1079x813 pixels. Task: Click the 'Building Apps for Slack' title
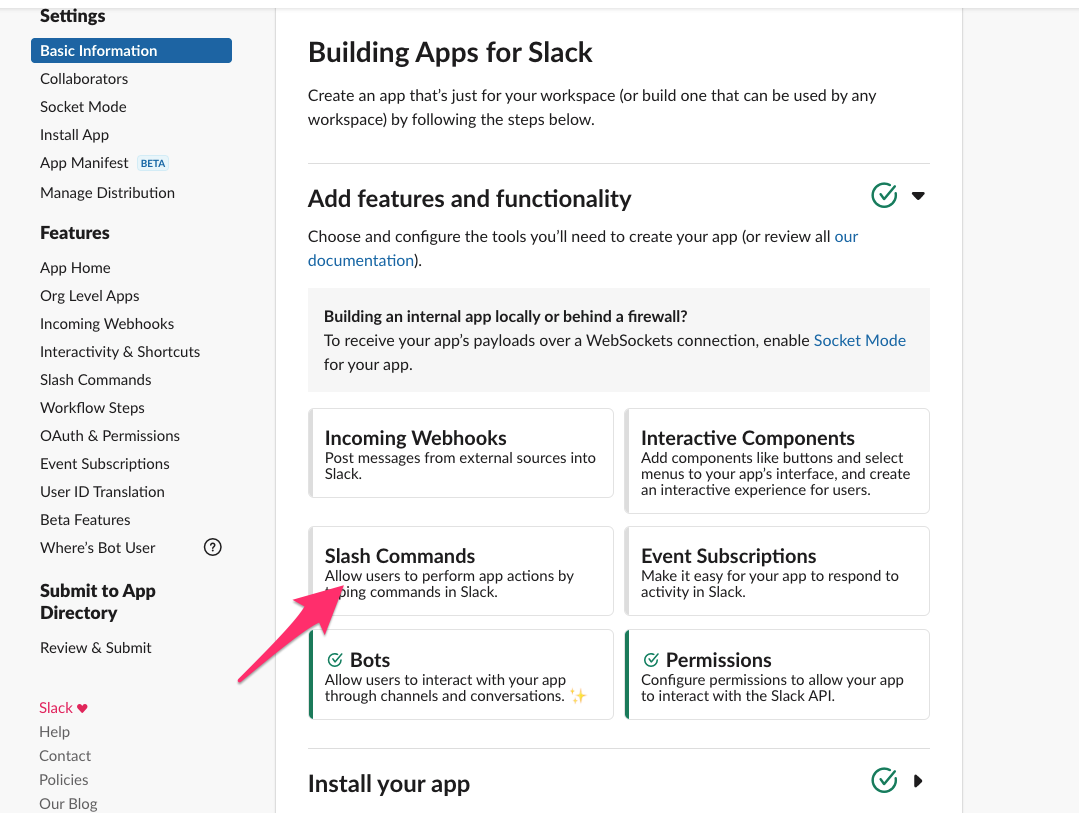(450, 52)
